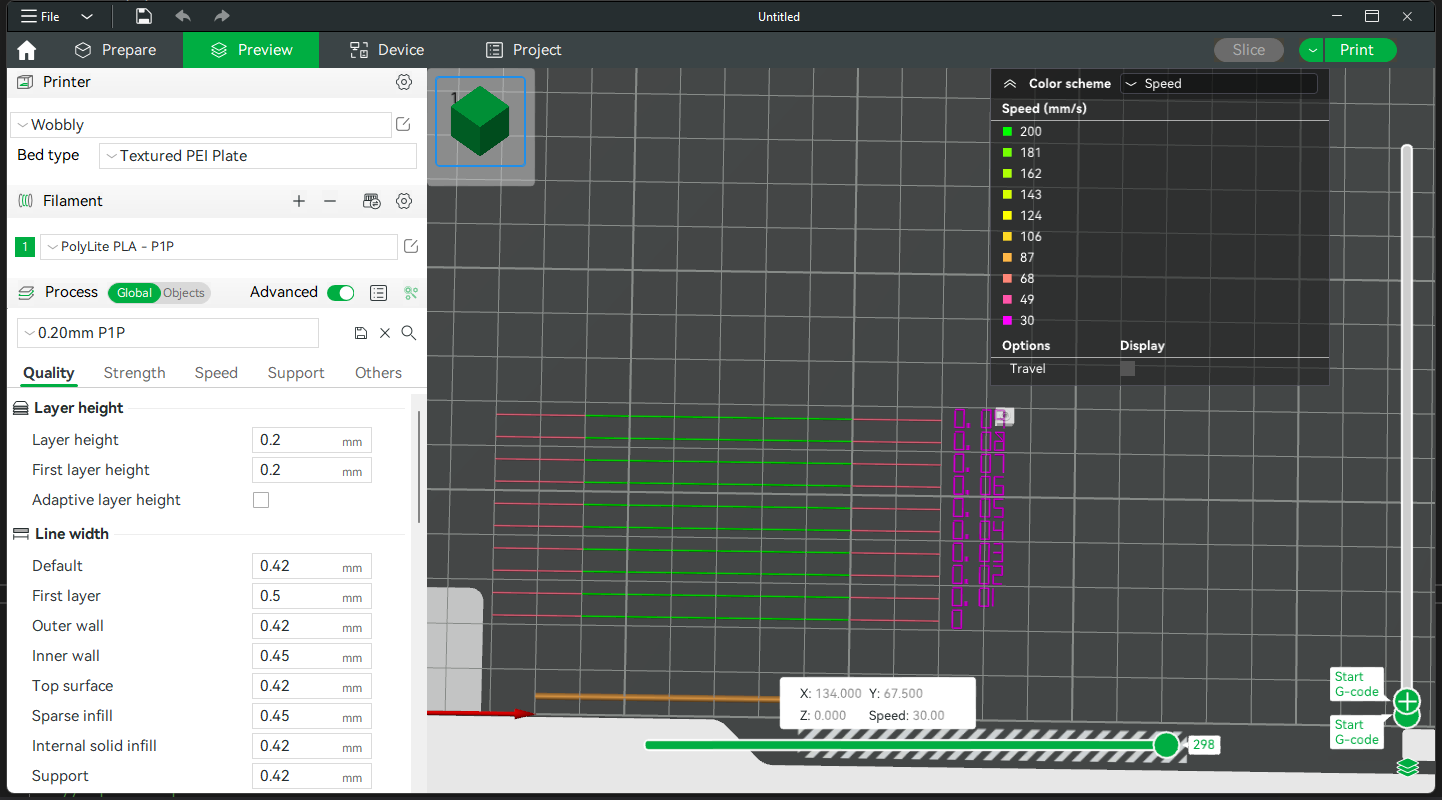Enable Adaptive layer height
The height and width of the screenshot is (800, 1442).
click(x=261, y=499)
